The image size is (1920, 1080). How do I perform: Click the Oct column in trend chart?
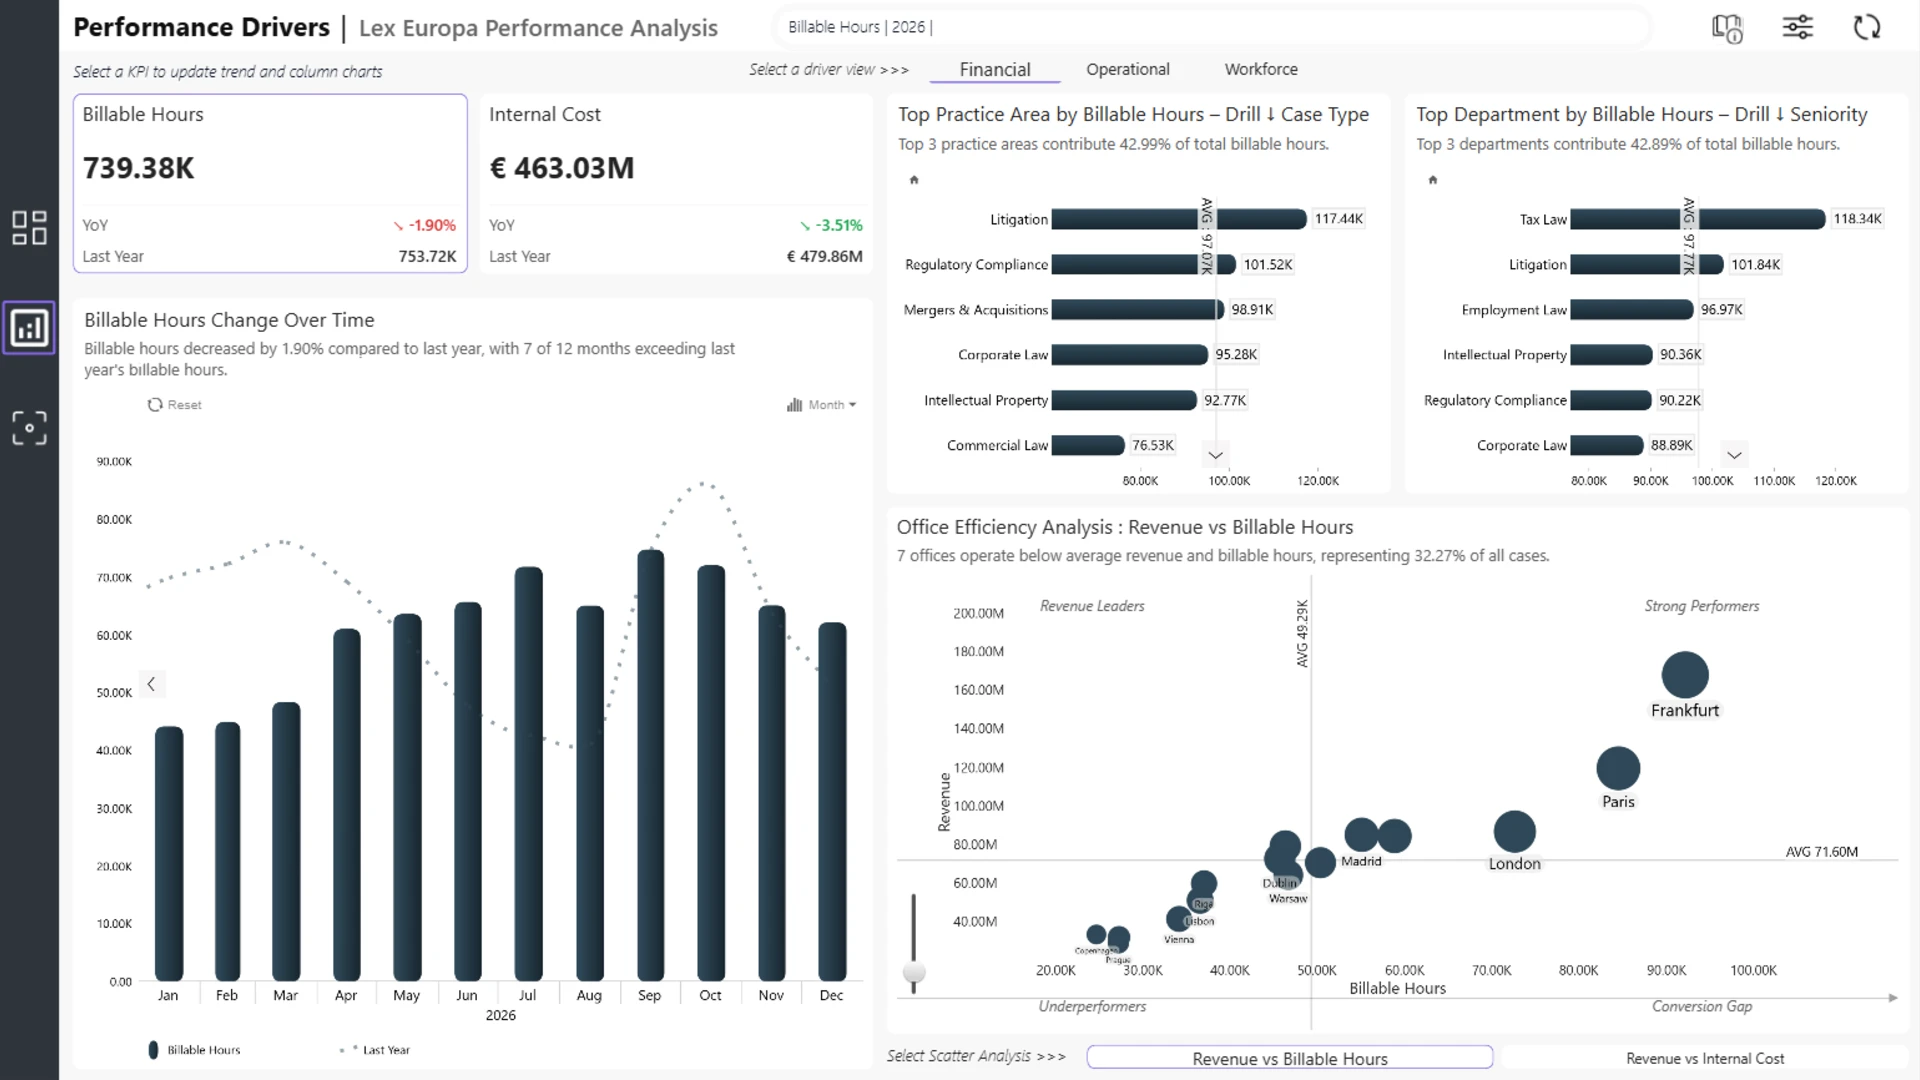coord(711,773)
